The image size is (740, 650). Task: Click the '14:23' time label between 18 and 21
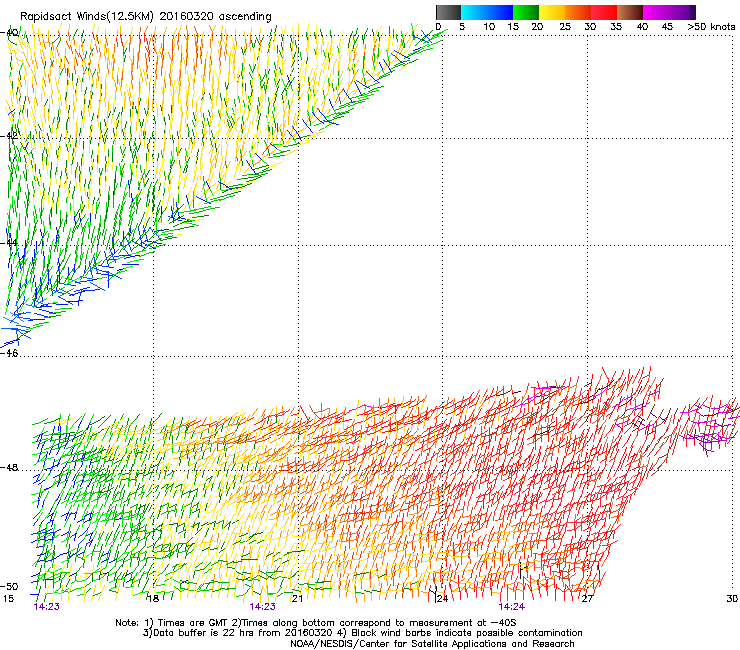point(262,607)
